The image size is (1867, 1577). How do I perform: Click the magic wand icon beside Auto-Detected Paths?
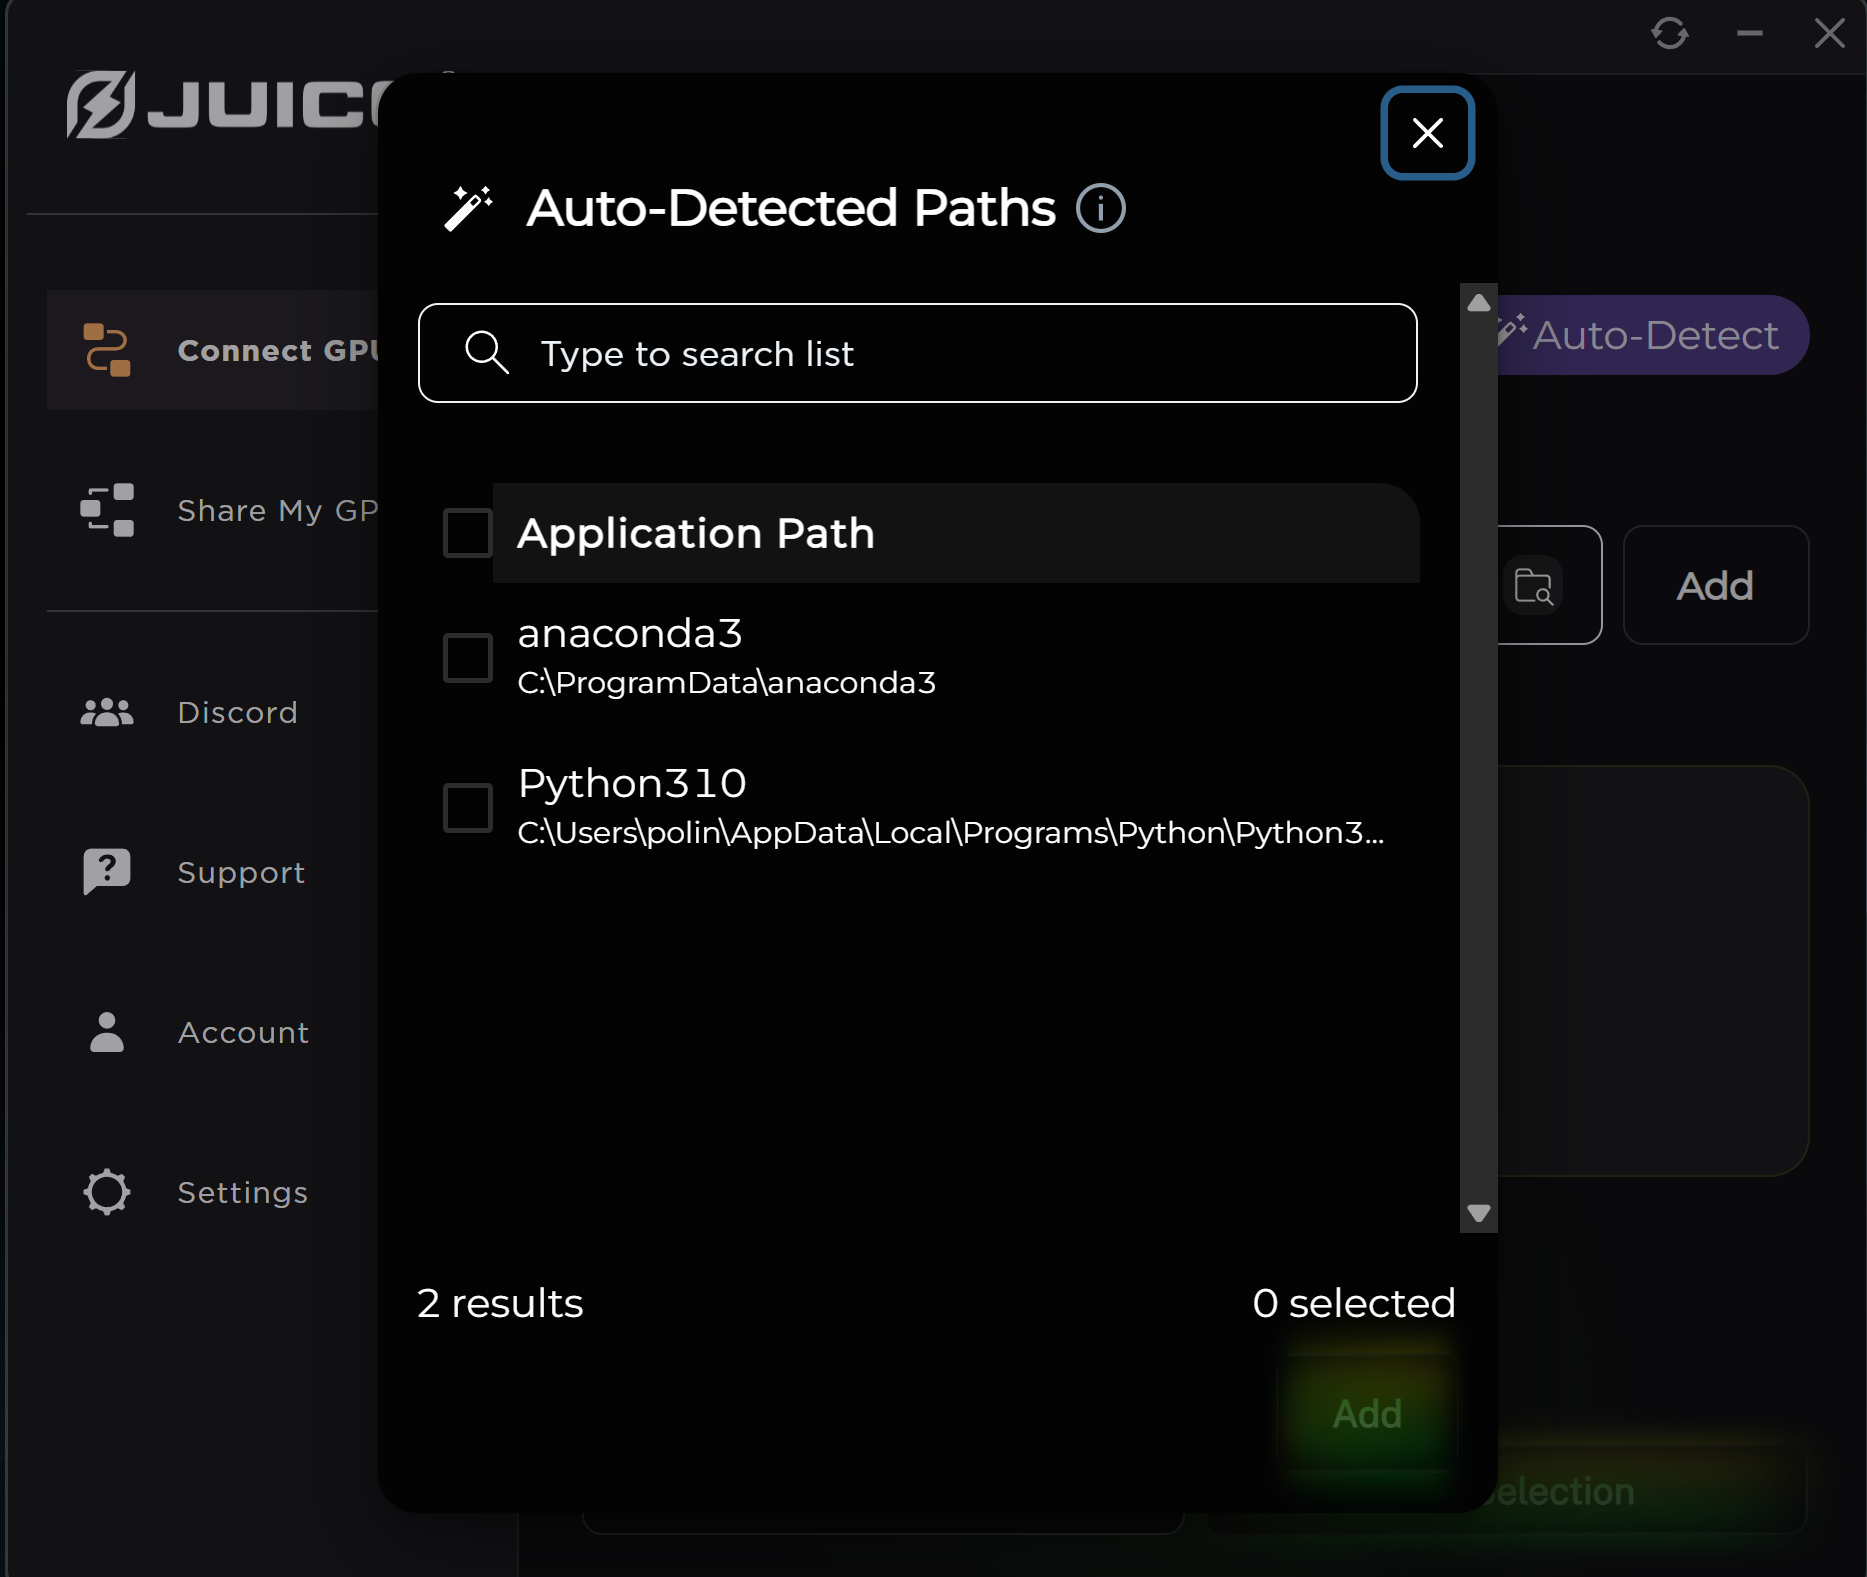coord(468,208)
